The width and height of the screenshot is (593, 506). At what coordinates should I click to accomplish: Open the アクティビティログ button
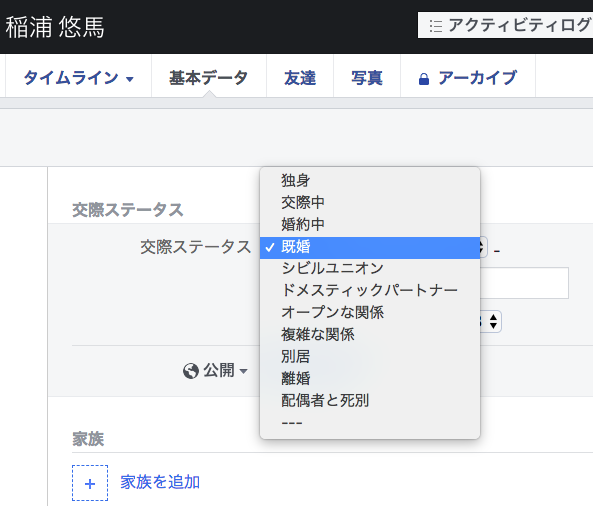coord(505,25)
